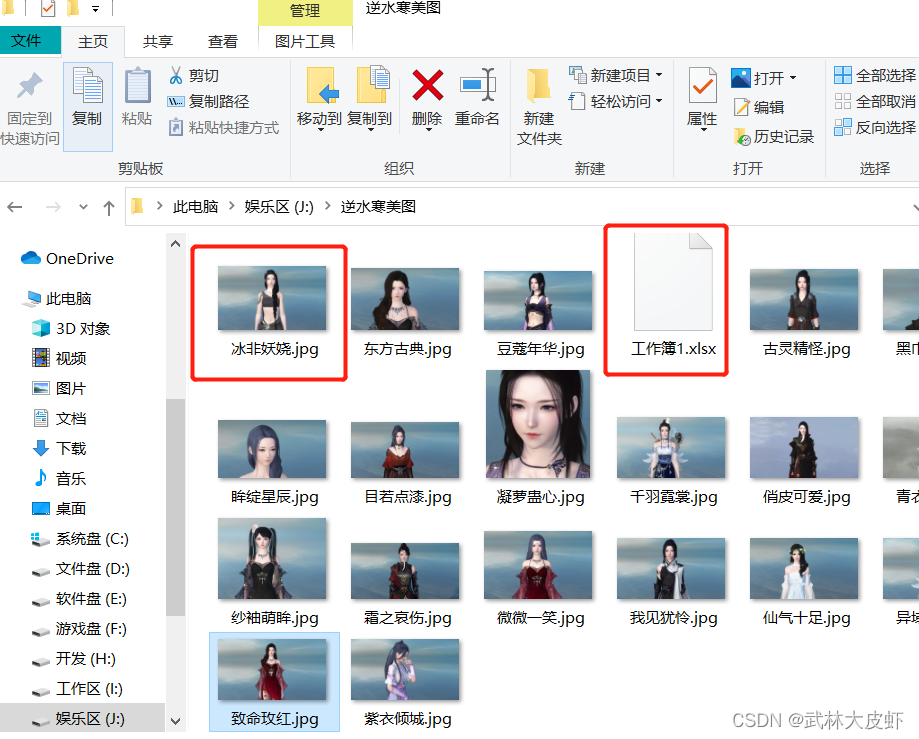
Task: Go forward with the right arrow
Action: coord(53,207)
